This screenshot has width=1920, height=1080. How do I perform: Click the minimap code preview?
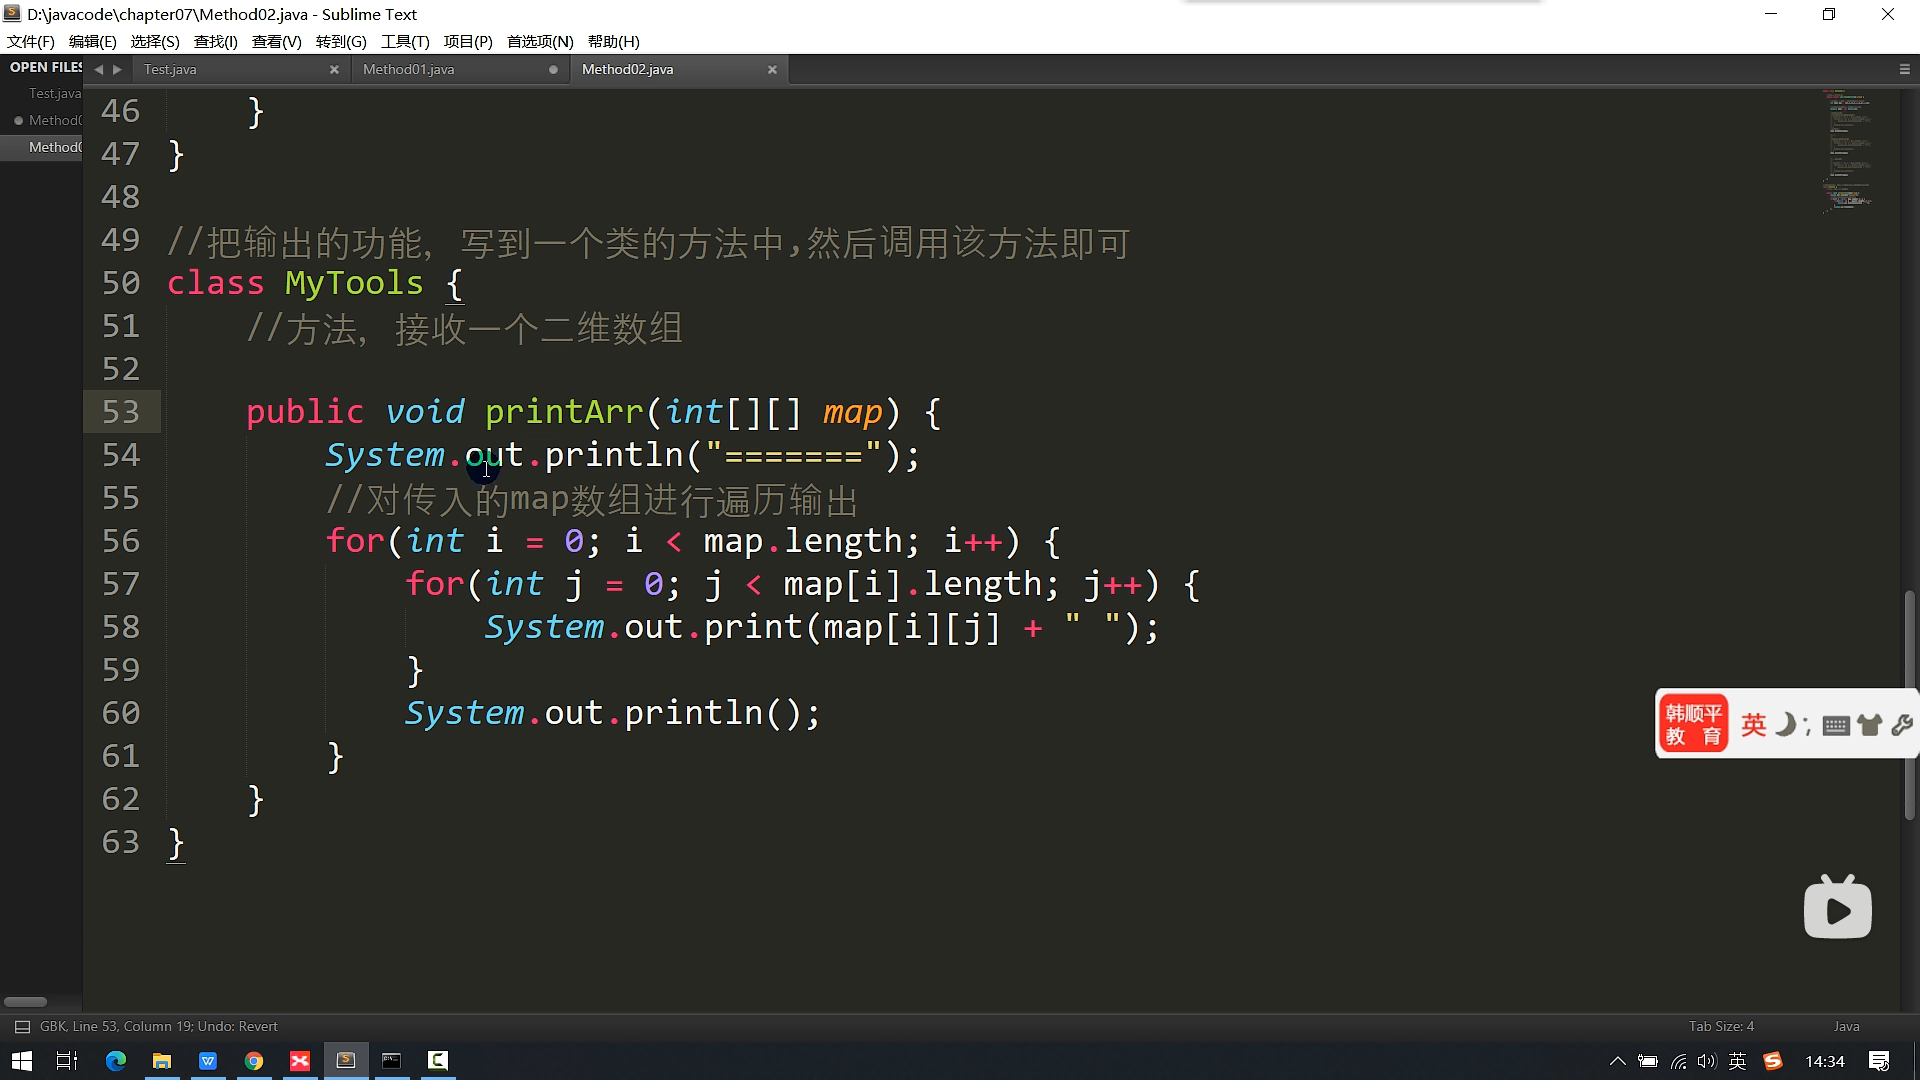[1846, 150]
